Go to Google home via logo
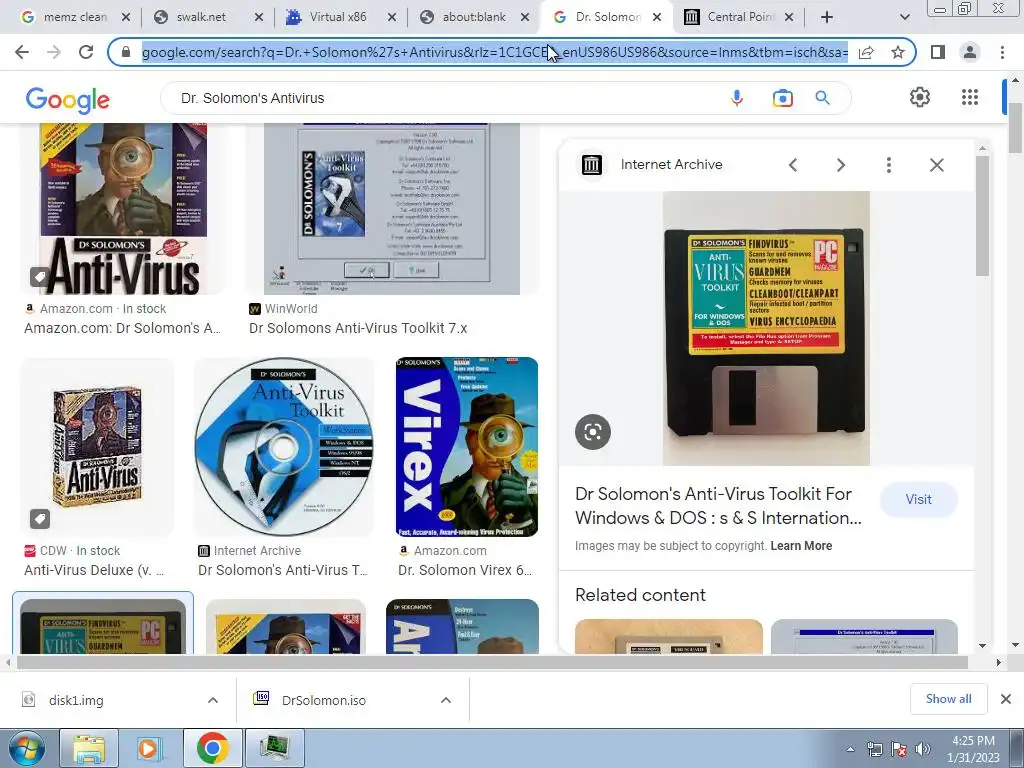 [68, 99]
